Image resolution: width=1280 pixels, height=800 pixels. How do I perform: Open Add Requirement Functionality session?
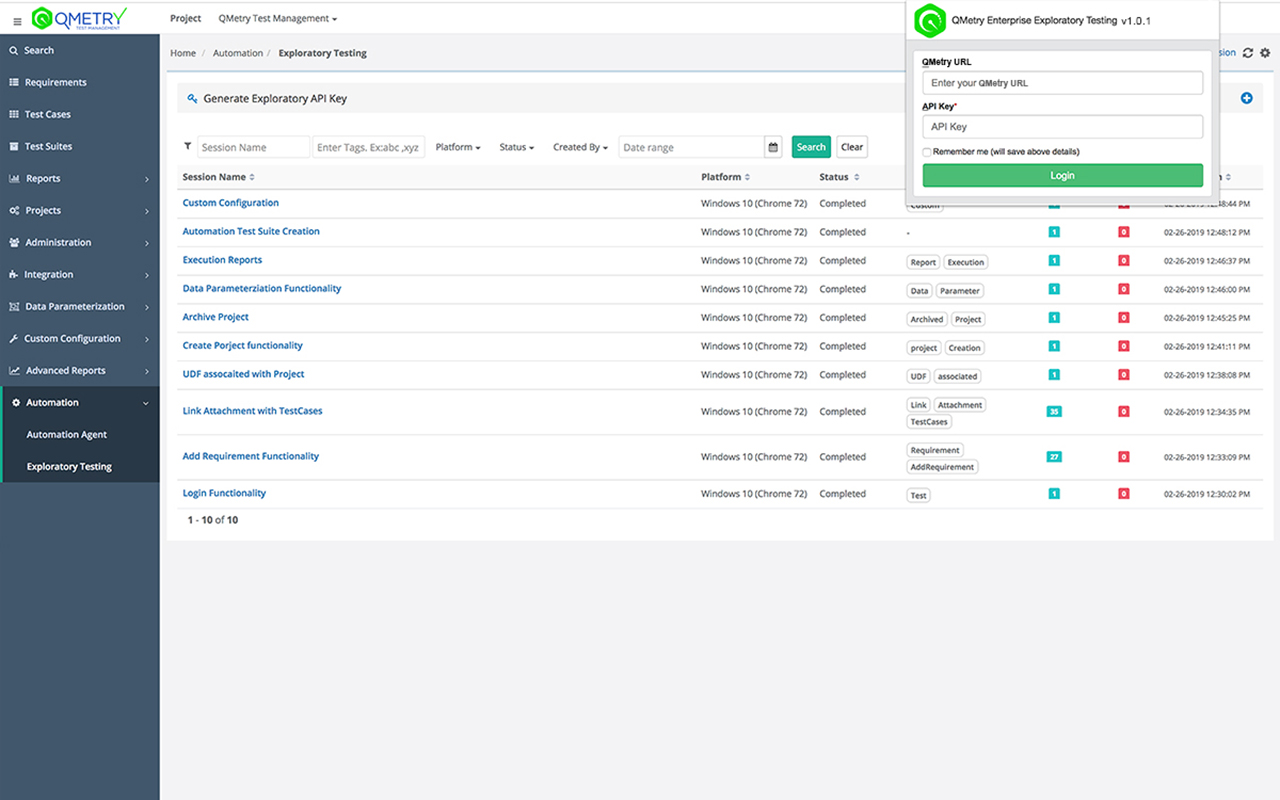tap(251, 456)
